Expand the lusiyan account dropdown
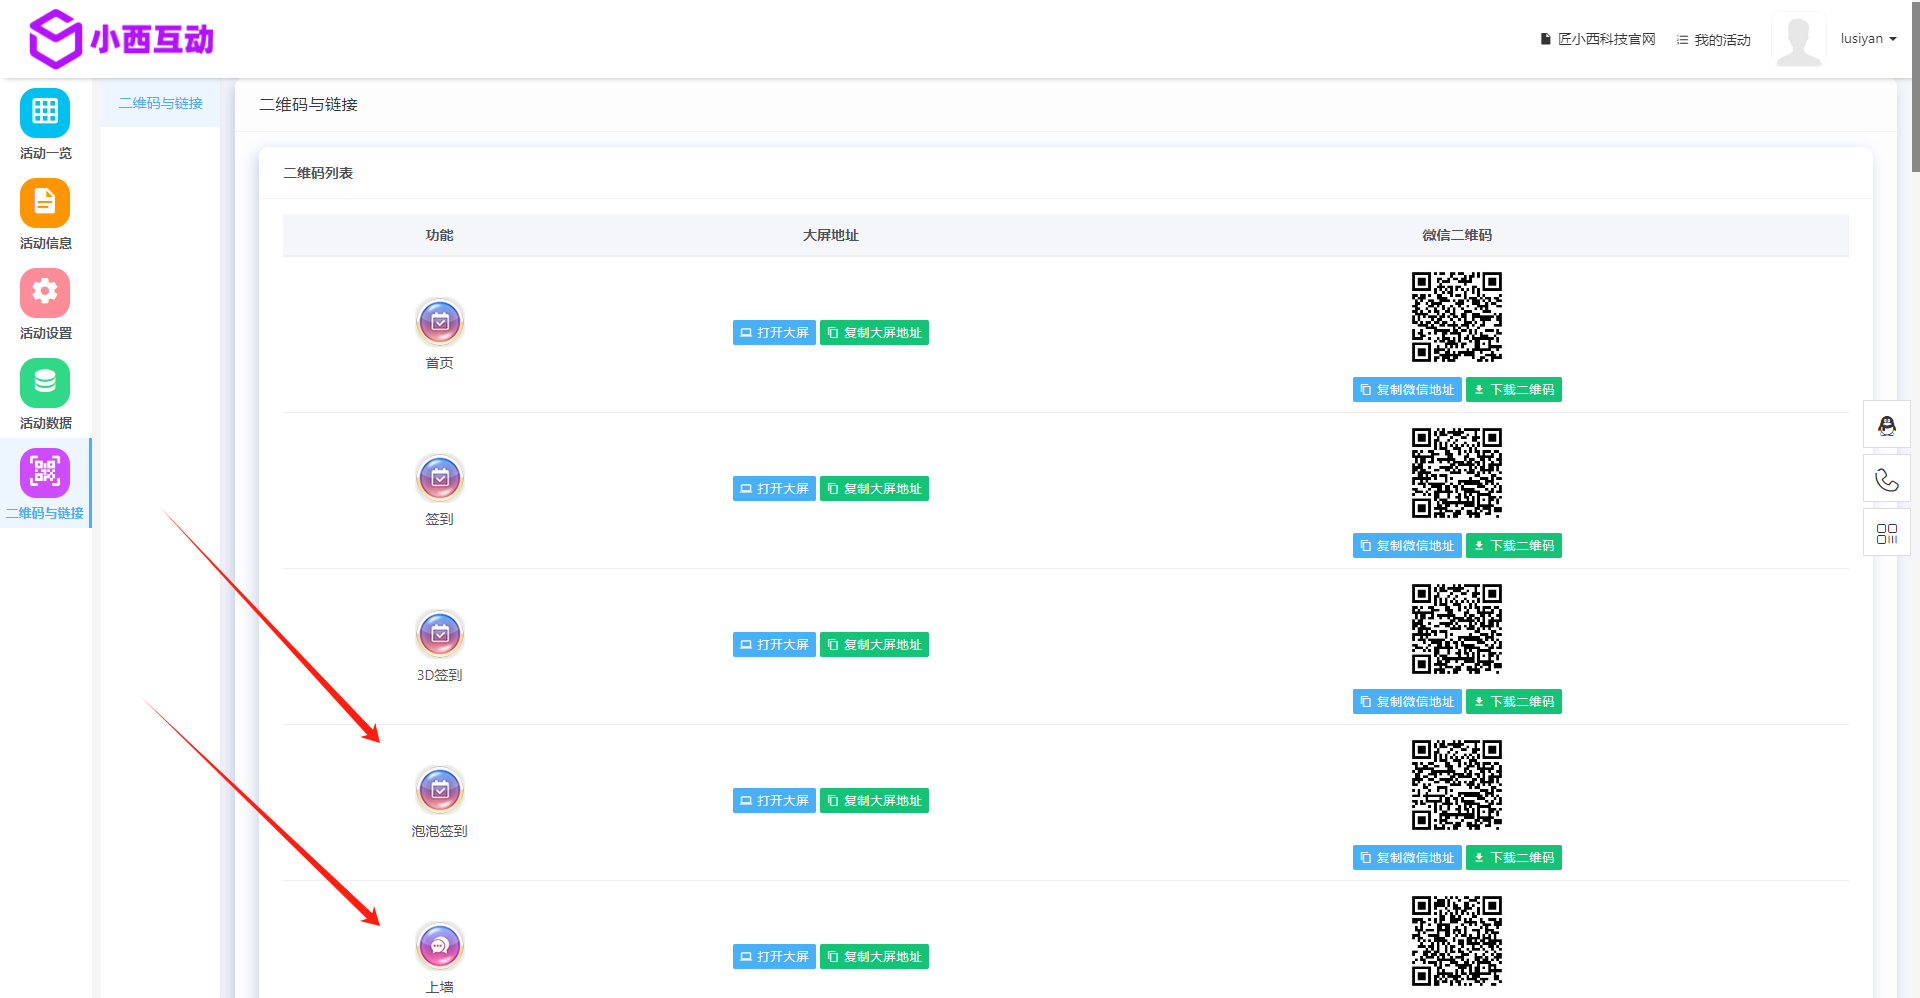1920x998 pixels. pos(1868,39)
